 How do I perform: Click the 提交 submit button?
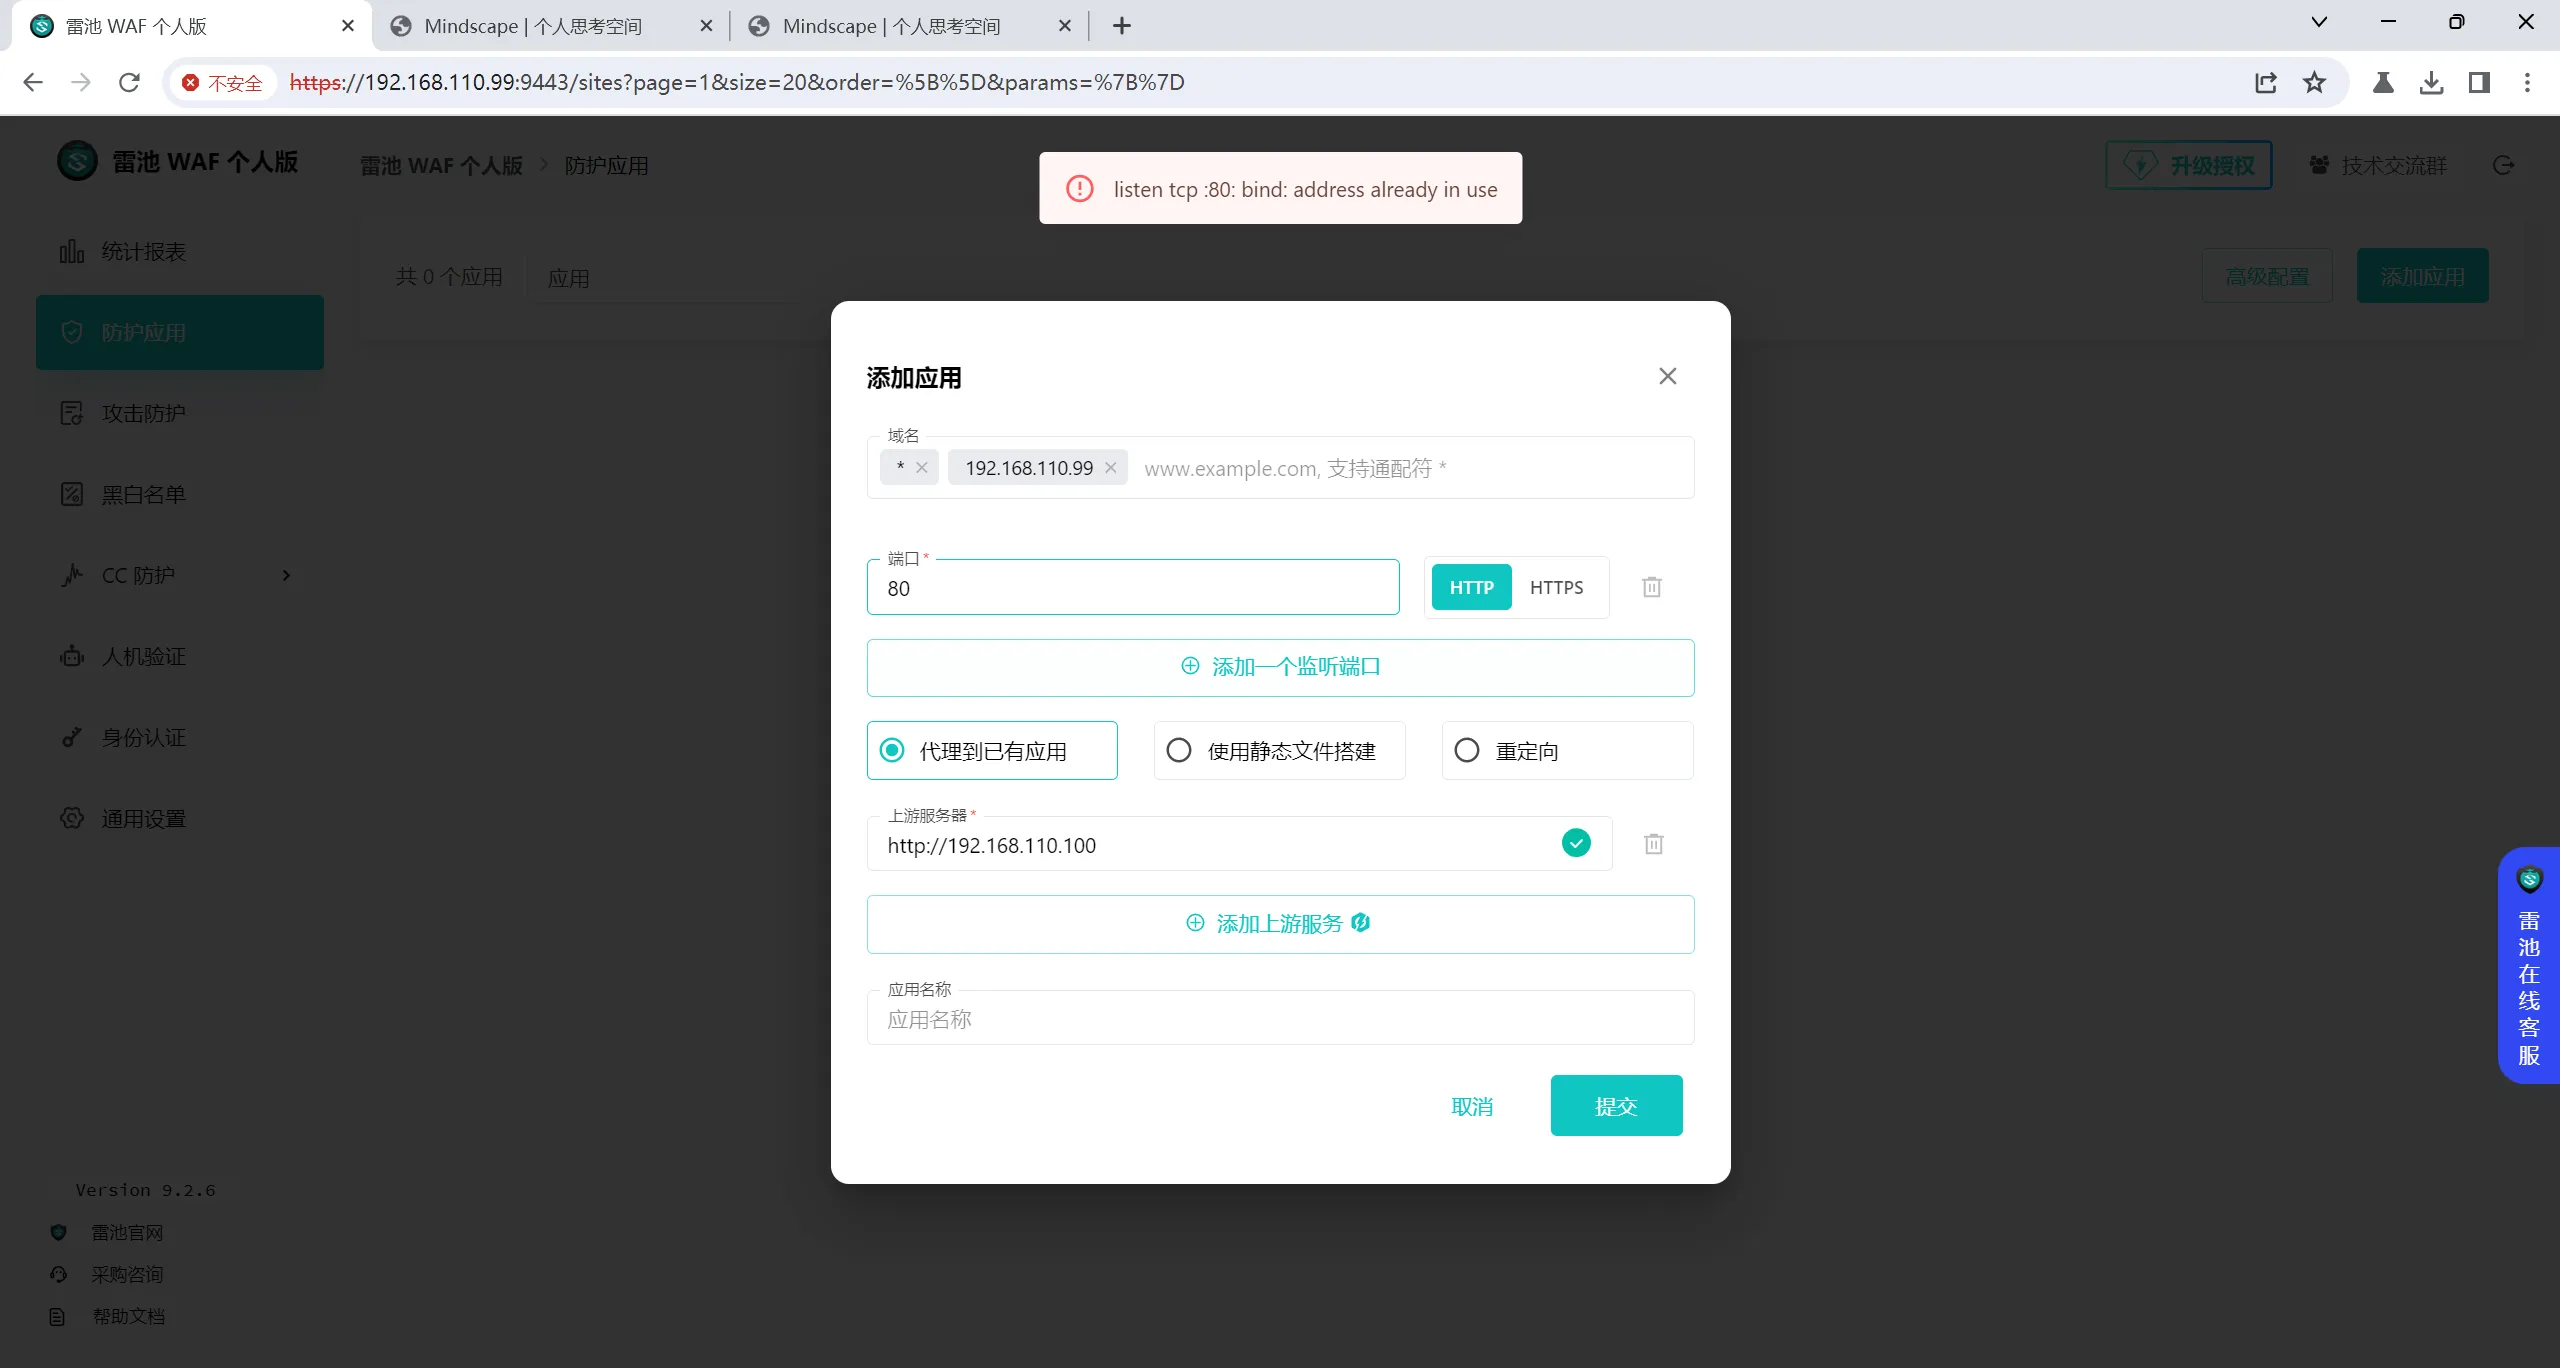[1616, 1106]
